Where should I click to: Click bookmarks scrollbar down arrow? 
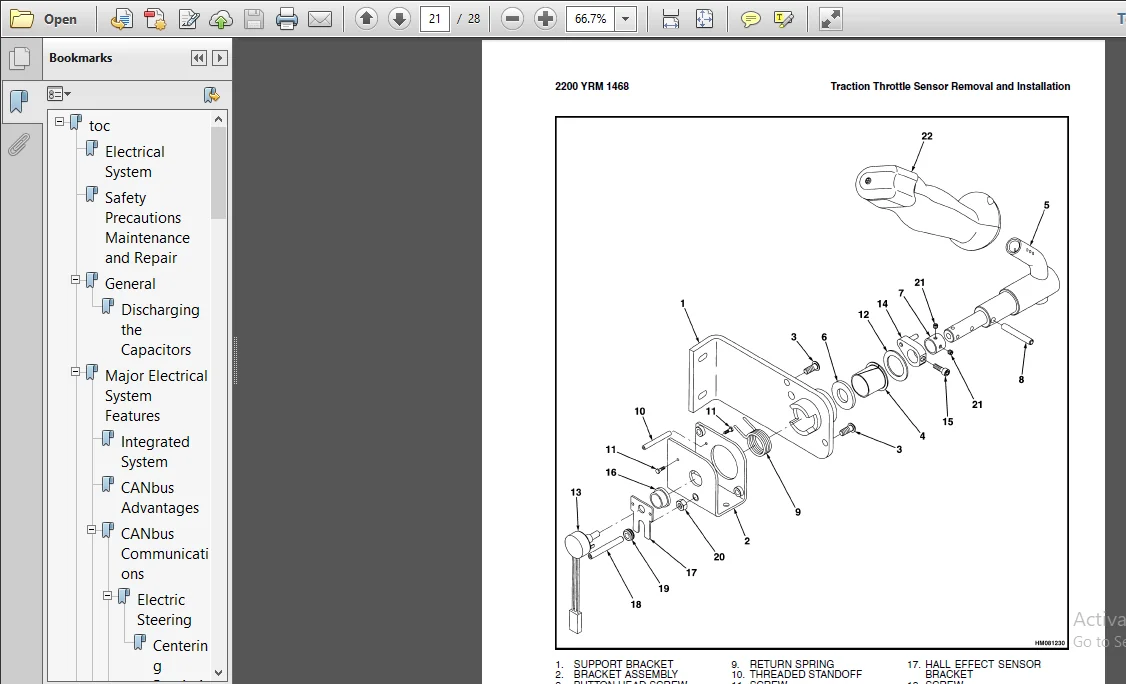click(x=218, y=673)
